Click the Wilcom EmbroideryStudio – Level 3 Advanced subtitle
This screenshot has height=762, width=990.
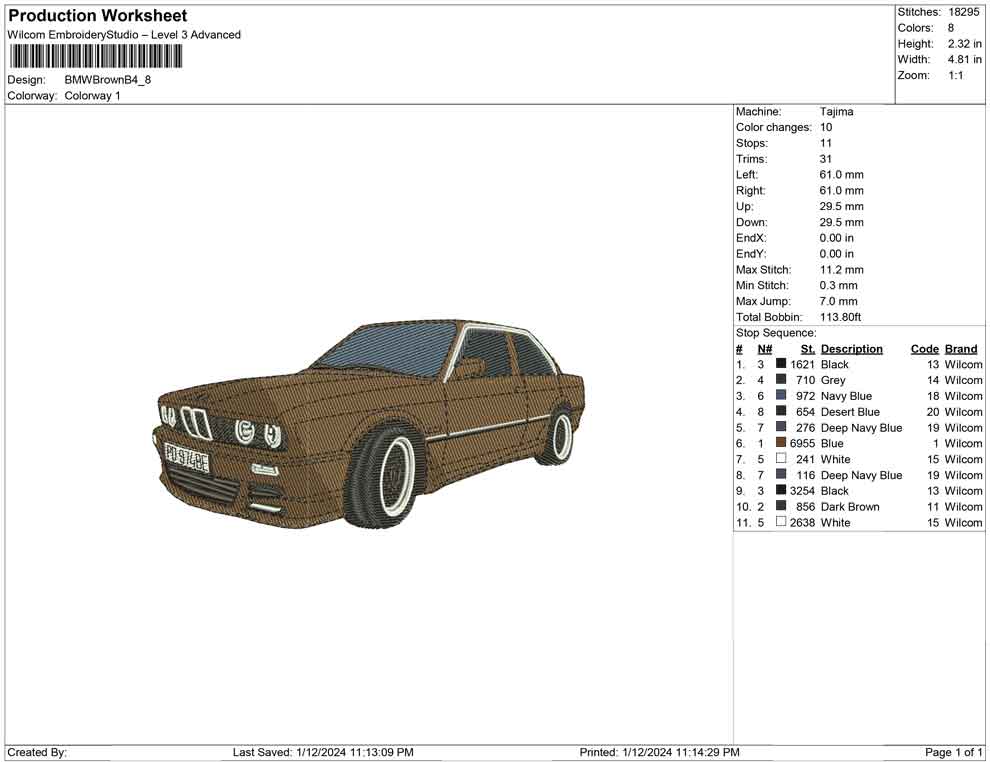point(124,35)
